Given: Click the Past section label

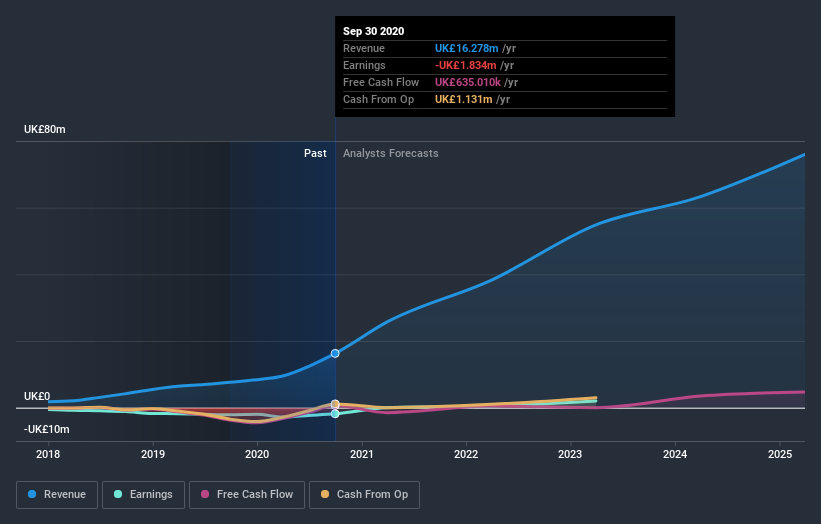Looking at the screenshot, I should (315, 153).
